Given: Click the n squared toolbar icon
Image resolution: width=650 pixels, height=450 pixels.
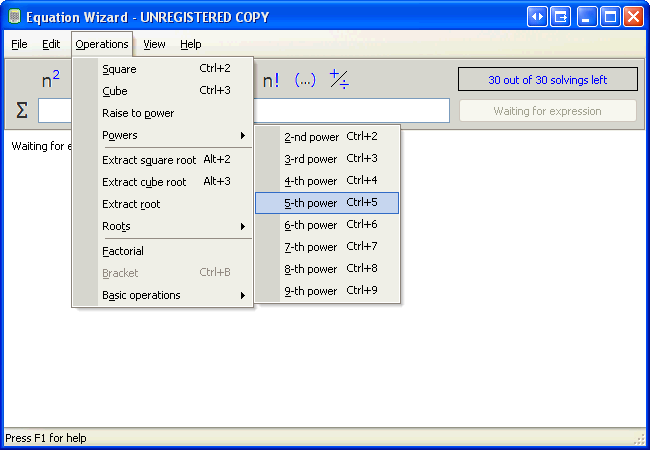Looking at the screenshot, I should coord(51,79).
